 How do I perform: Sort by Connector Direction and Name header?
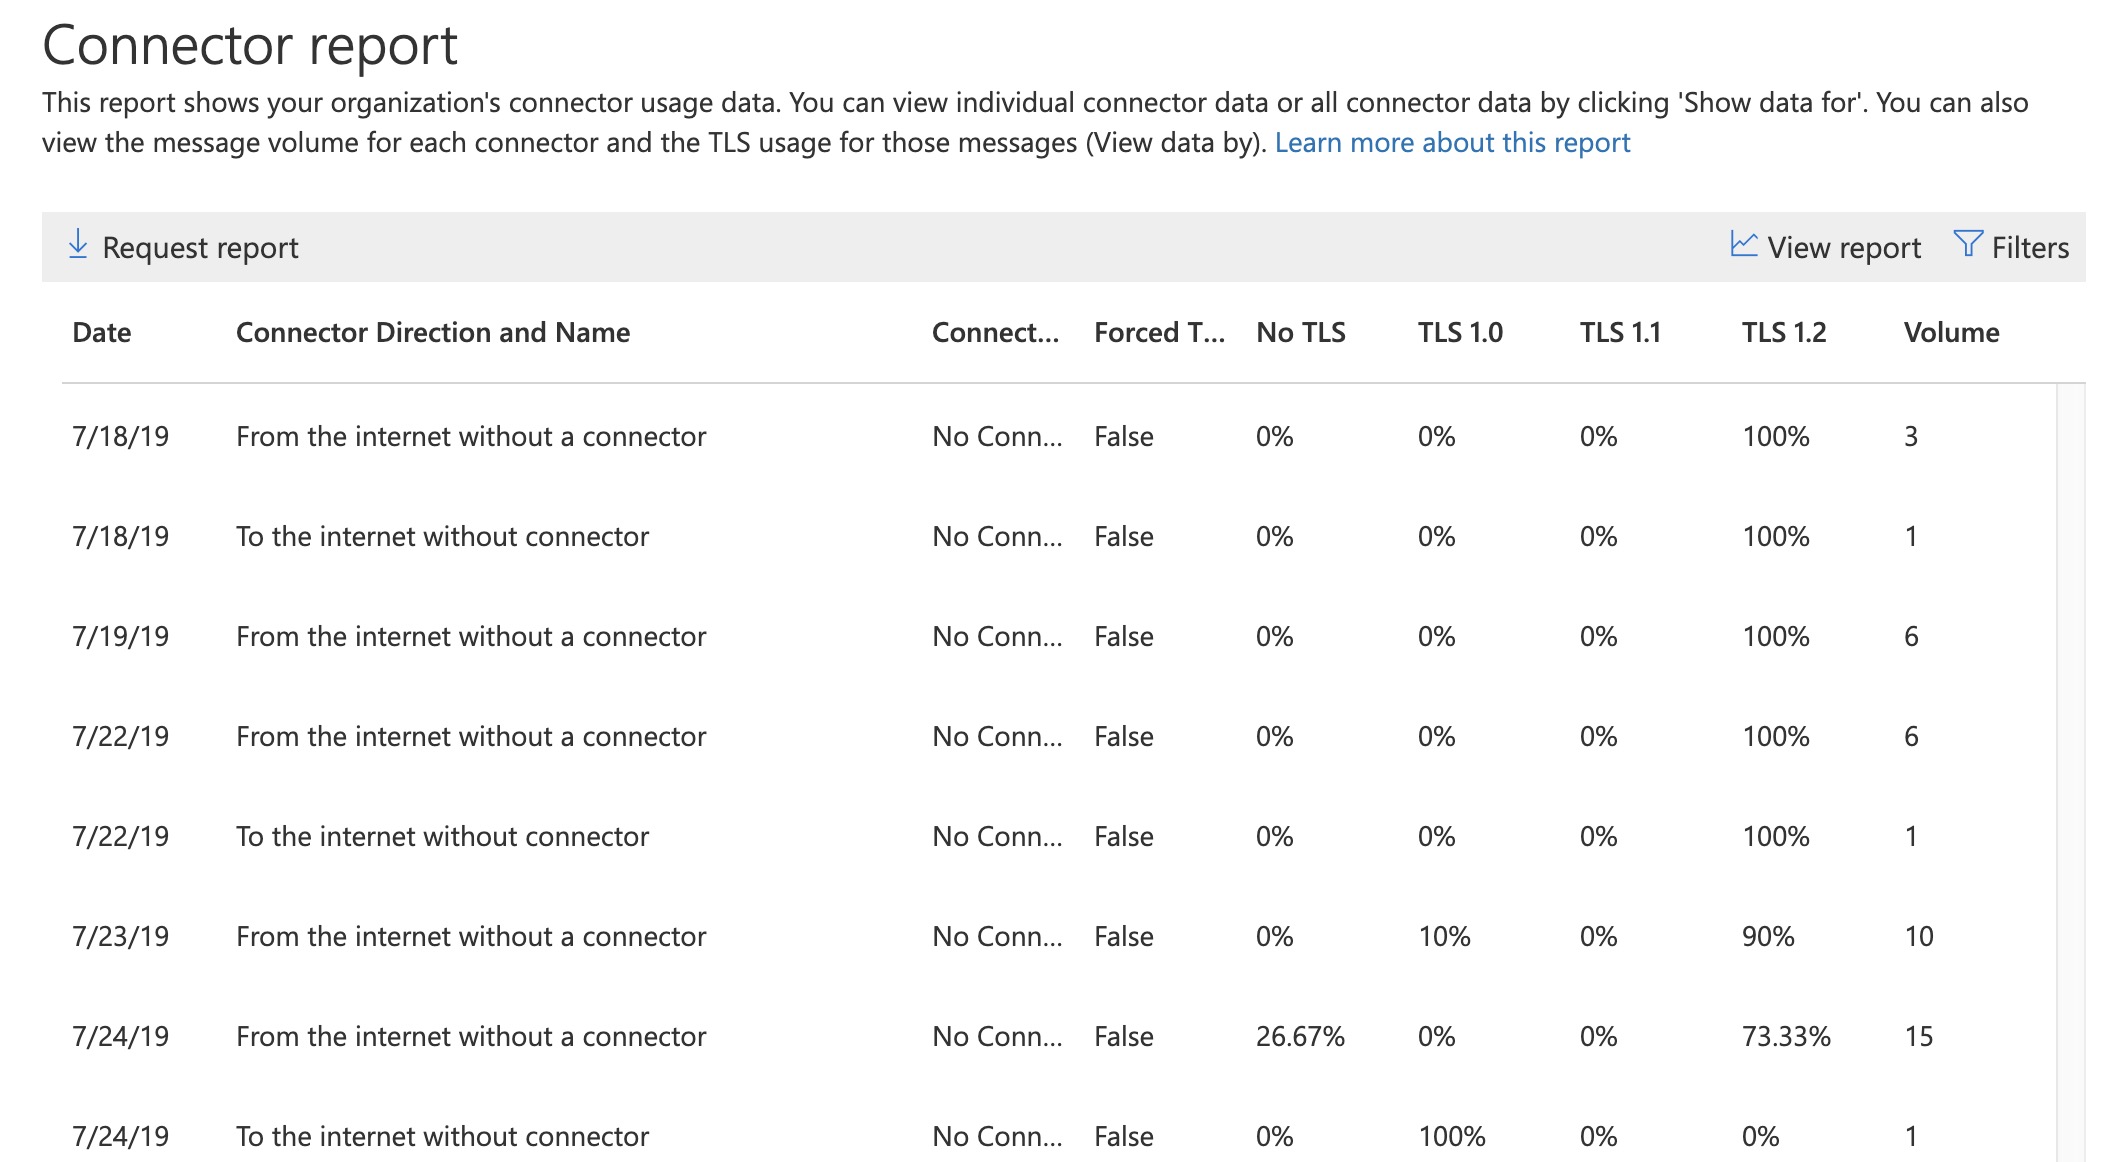432,333
